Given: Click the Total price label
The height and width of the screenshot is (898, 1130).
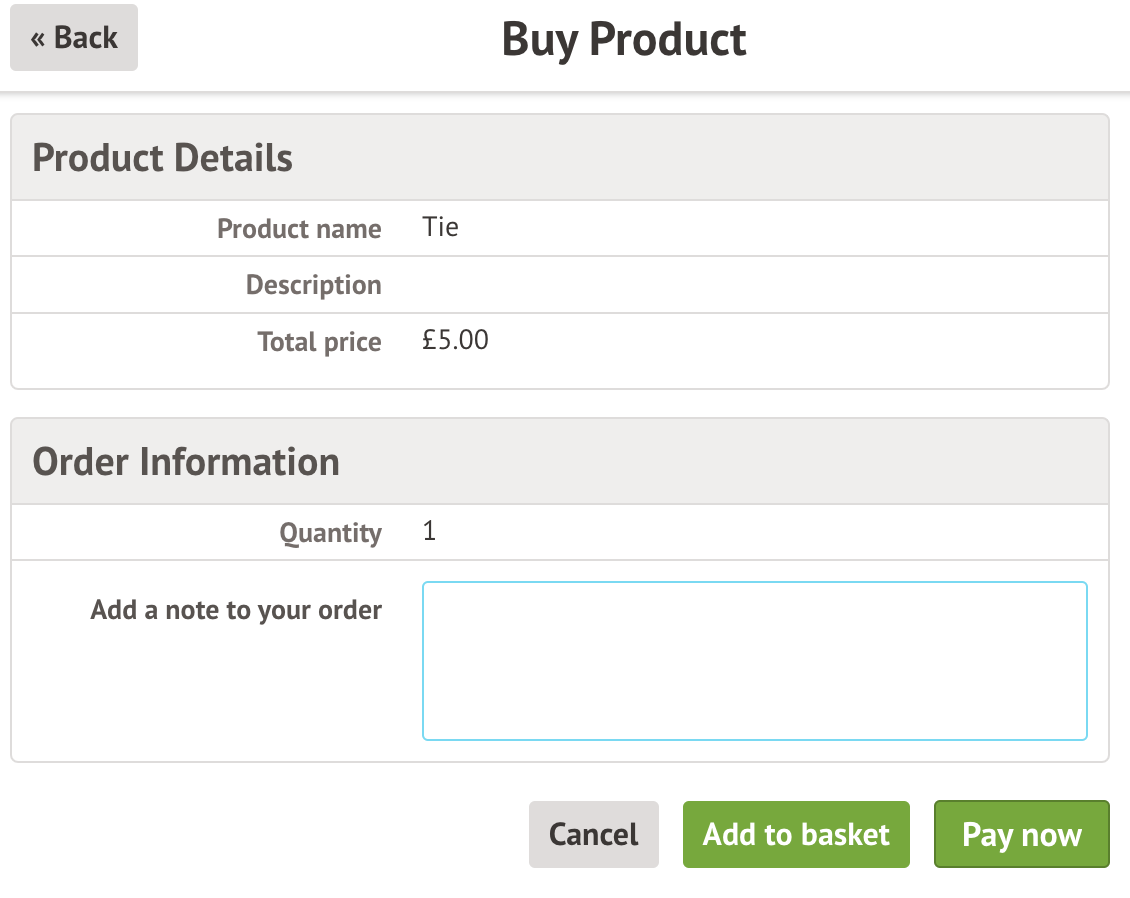Looking at the screenshot, I should [x=319, y=342].
